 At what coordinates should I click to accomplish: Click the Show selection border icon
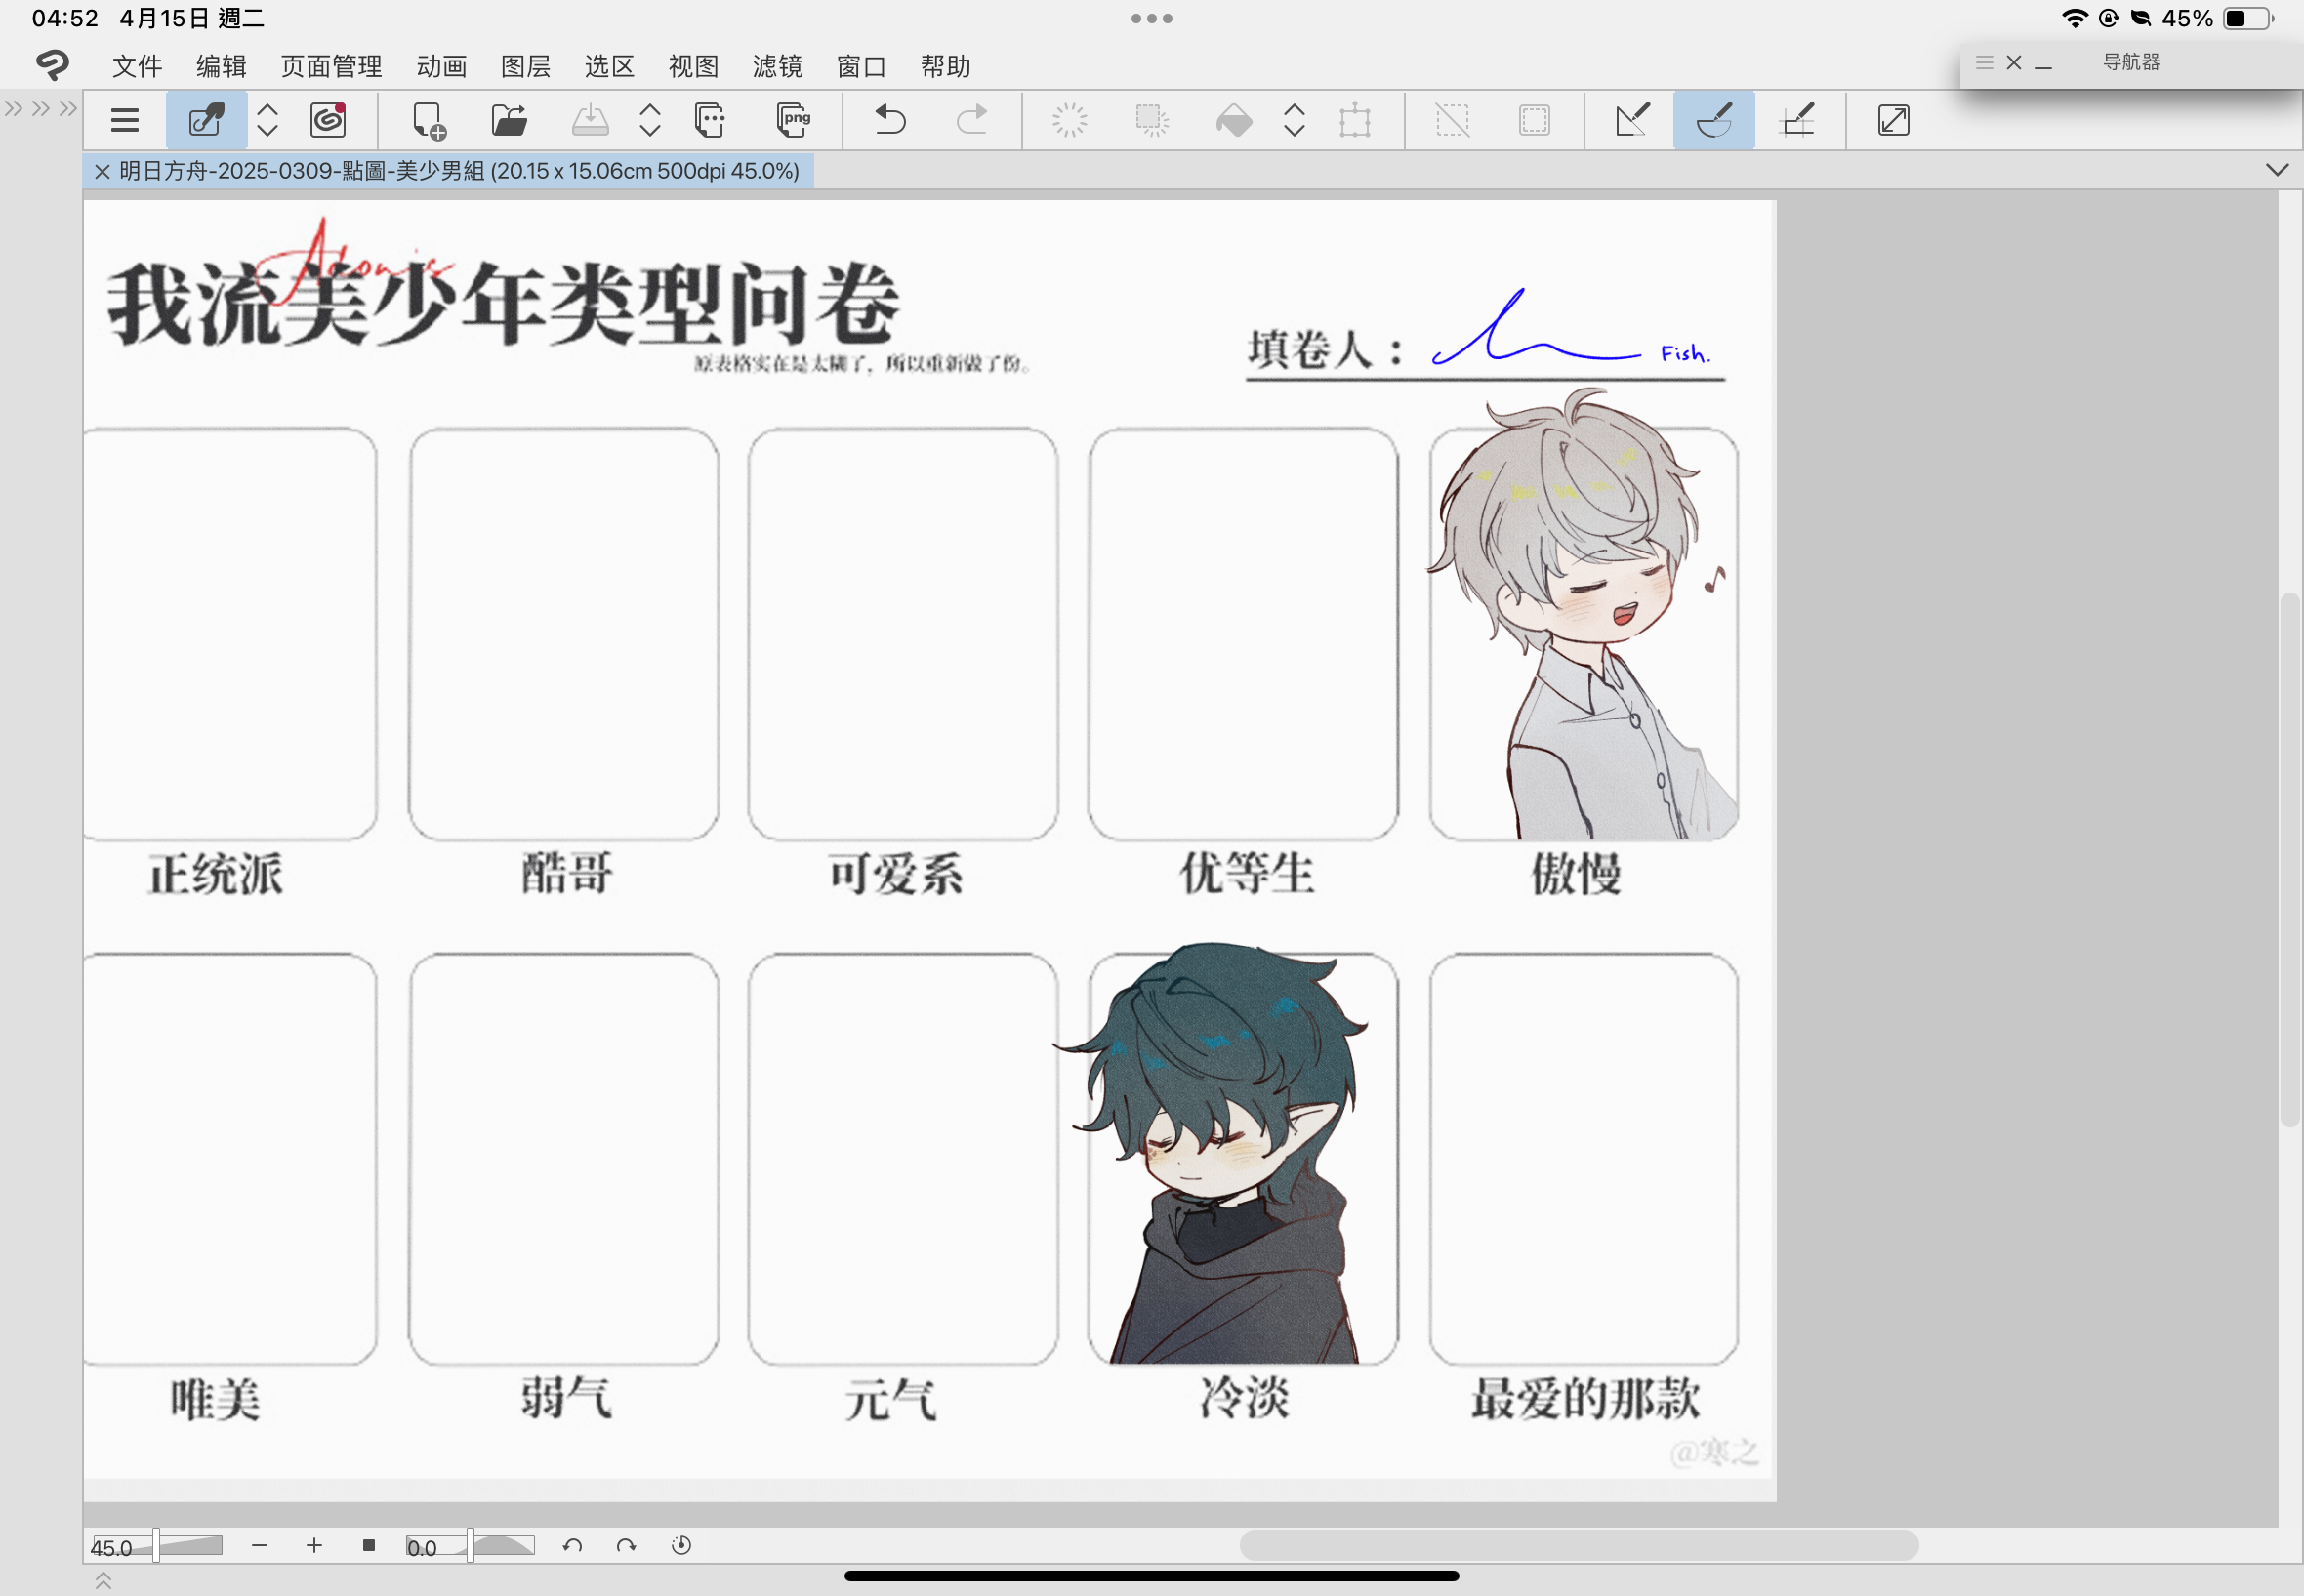coord(1534,121)
